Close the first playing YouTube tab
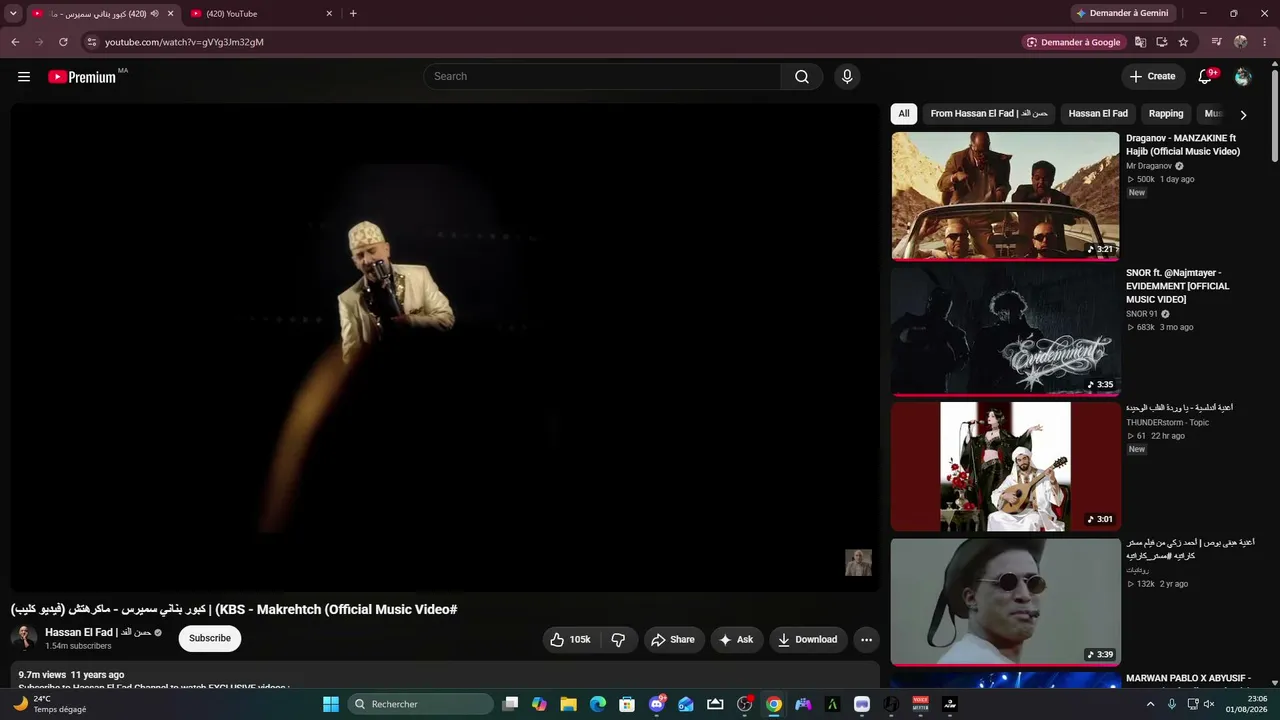 [170, 14]
